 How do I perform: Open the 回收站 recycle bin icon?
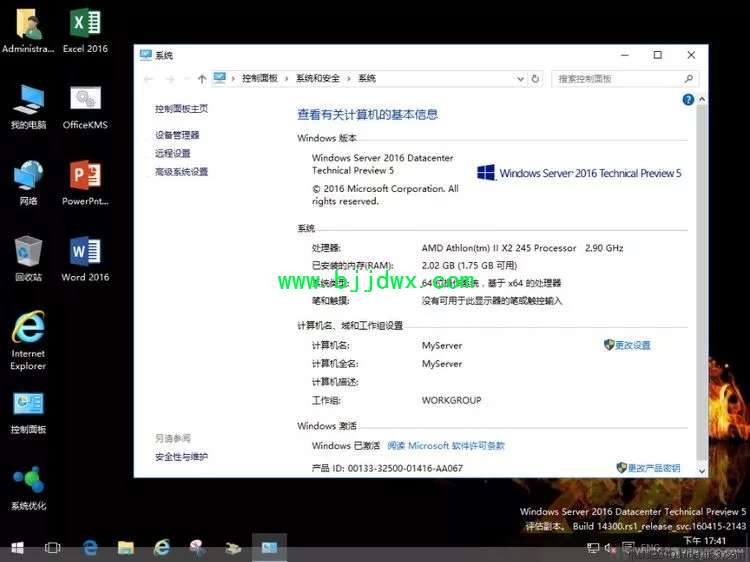click(28, 259)
